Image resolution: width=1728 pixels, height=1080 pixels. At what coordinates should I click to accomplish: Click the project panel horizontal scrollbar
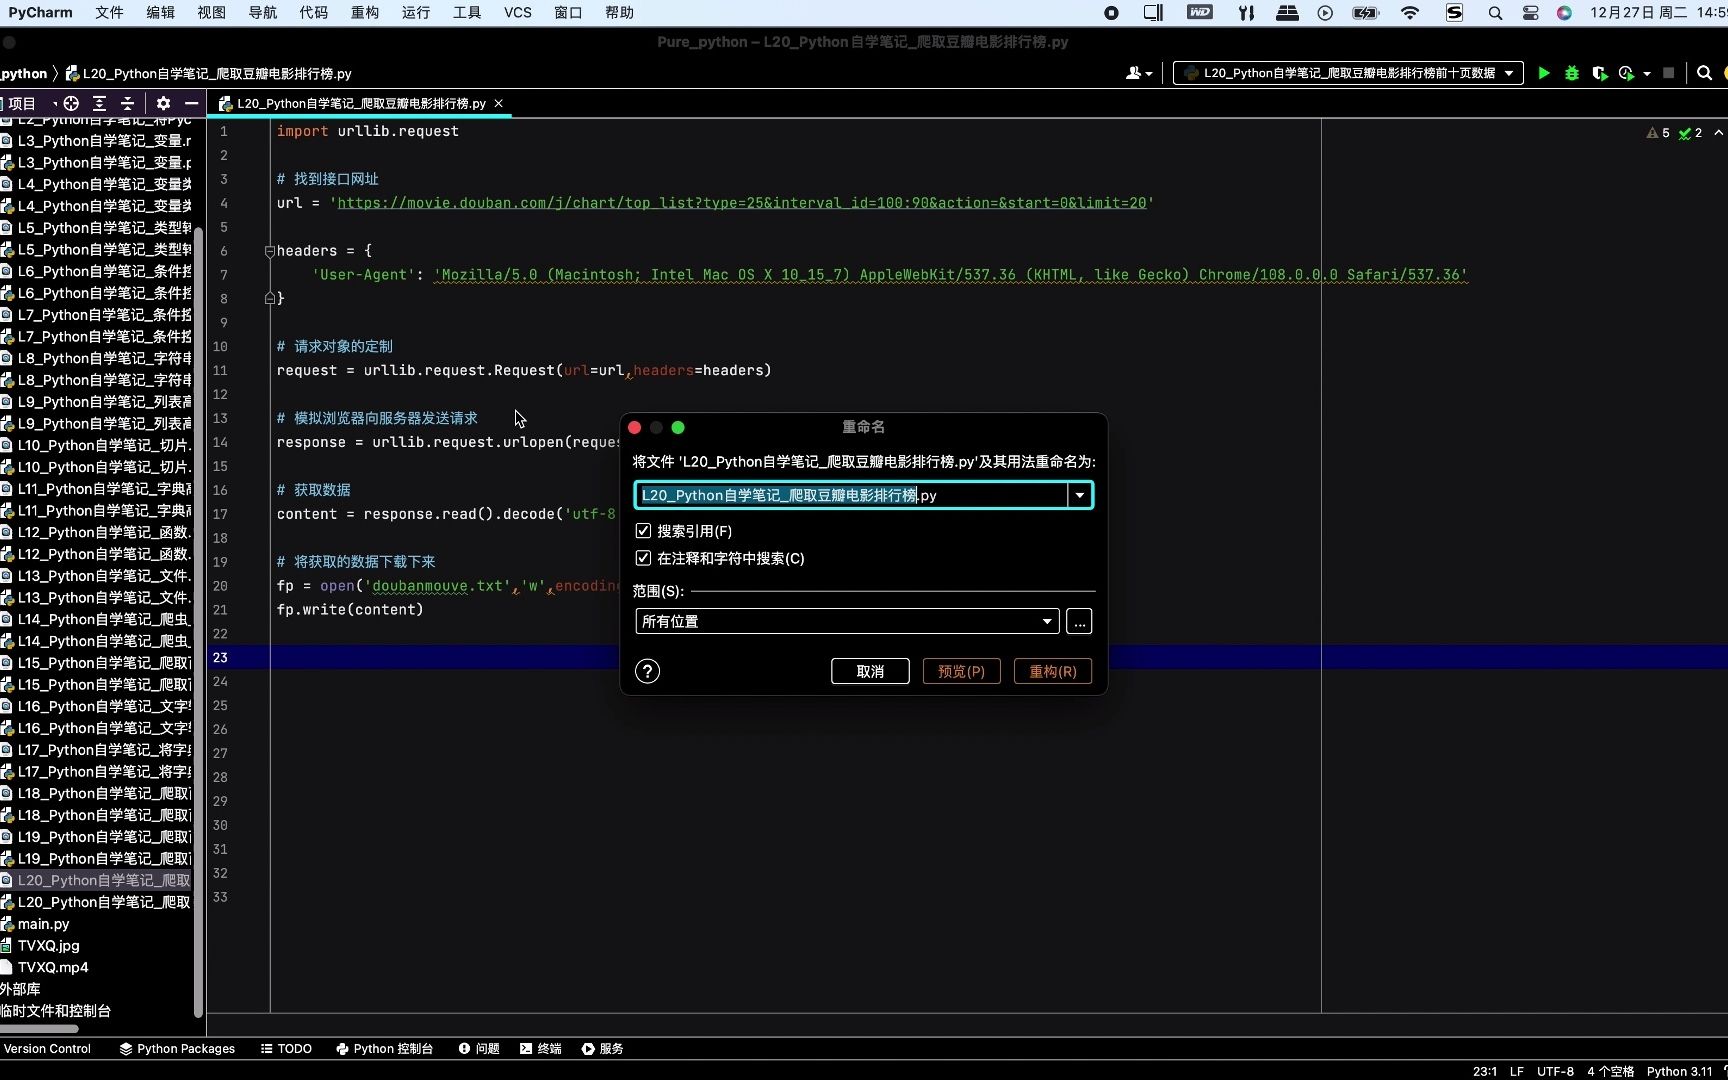39,1028
